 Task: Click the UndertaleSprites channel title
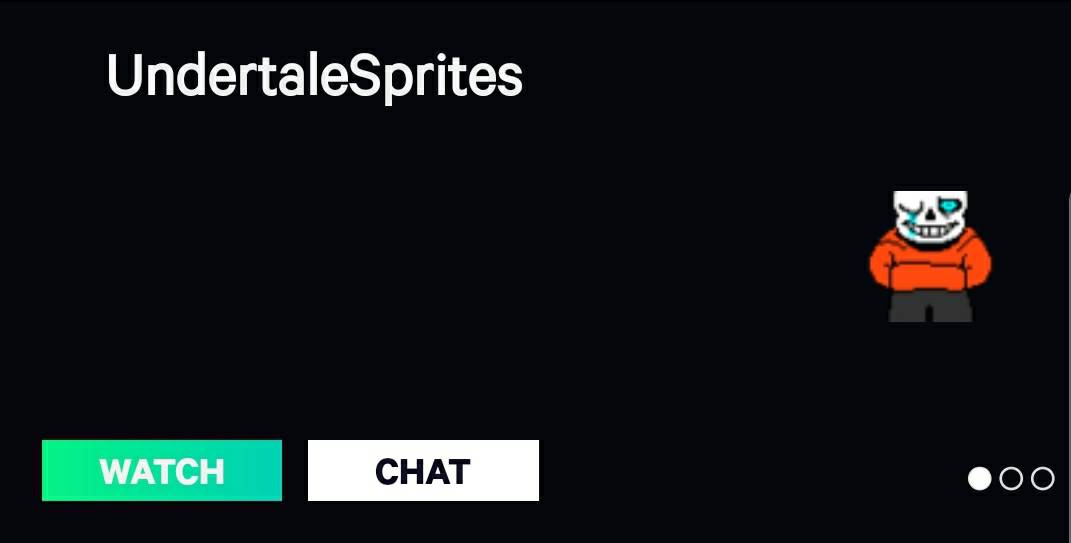tap(315, 76)
